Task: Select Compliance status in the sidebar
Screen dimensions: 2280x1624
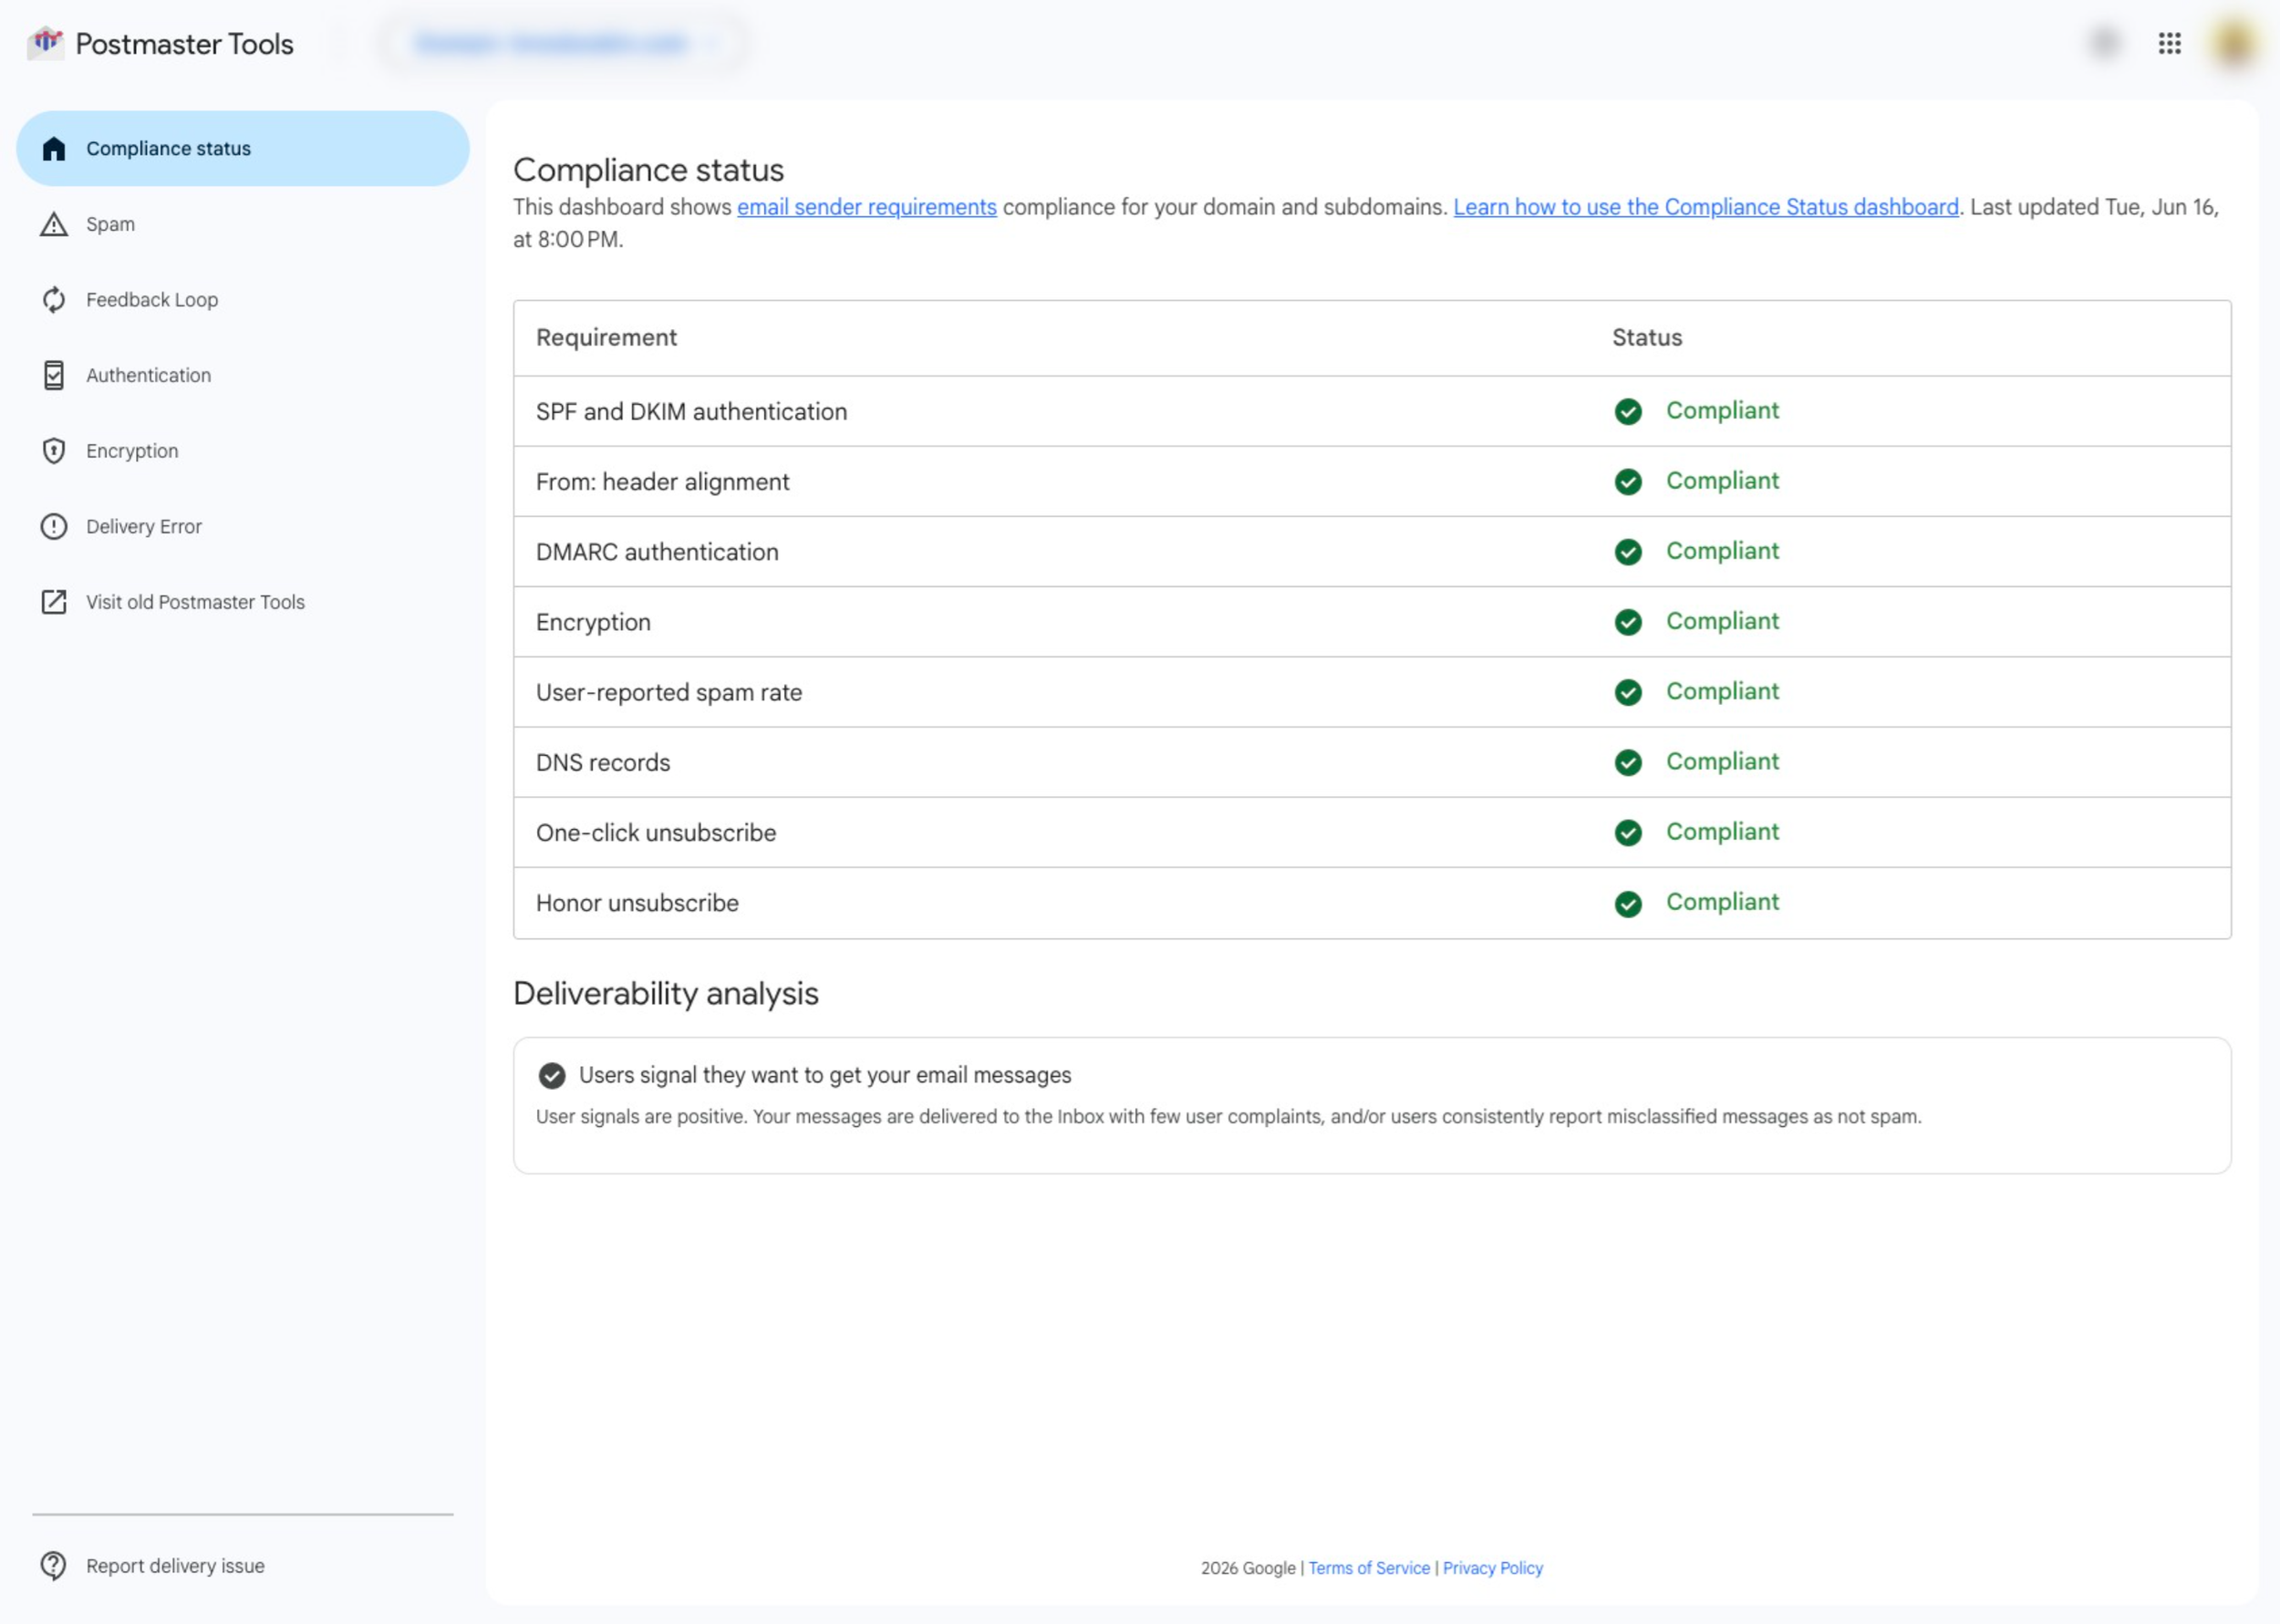Action: 243,149
